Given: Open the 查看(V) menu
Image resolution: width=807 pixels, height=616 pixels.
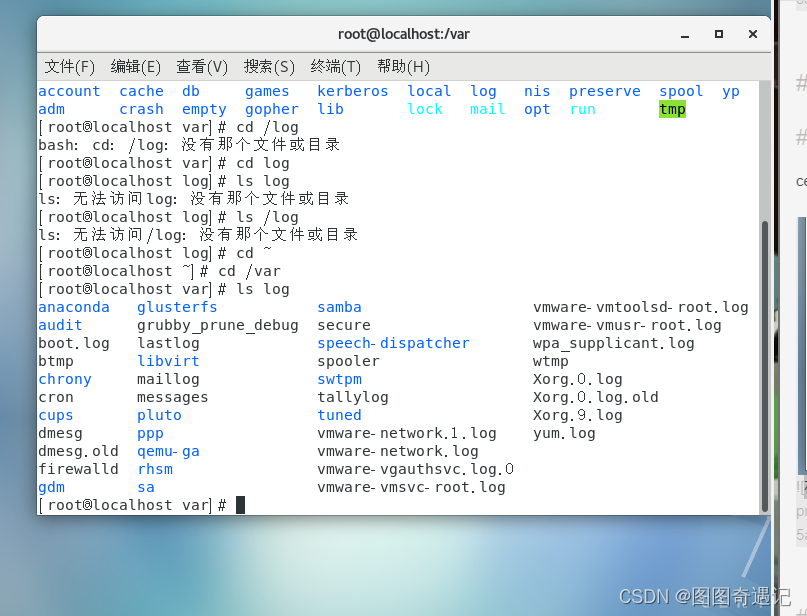Looking at the screenshot, I should [x=202, y=66].
